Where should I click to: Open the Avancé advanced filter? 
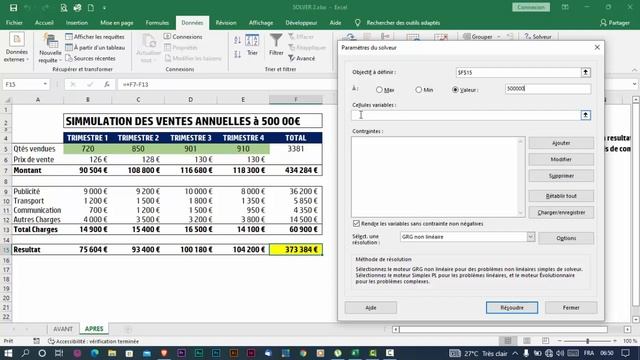point(301,58)
